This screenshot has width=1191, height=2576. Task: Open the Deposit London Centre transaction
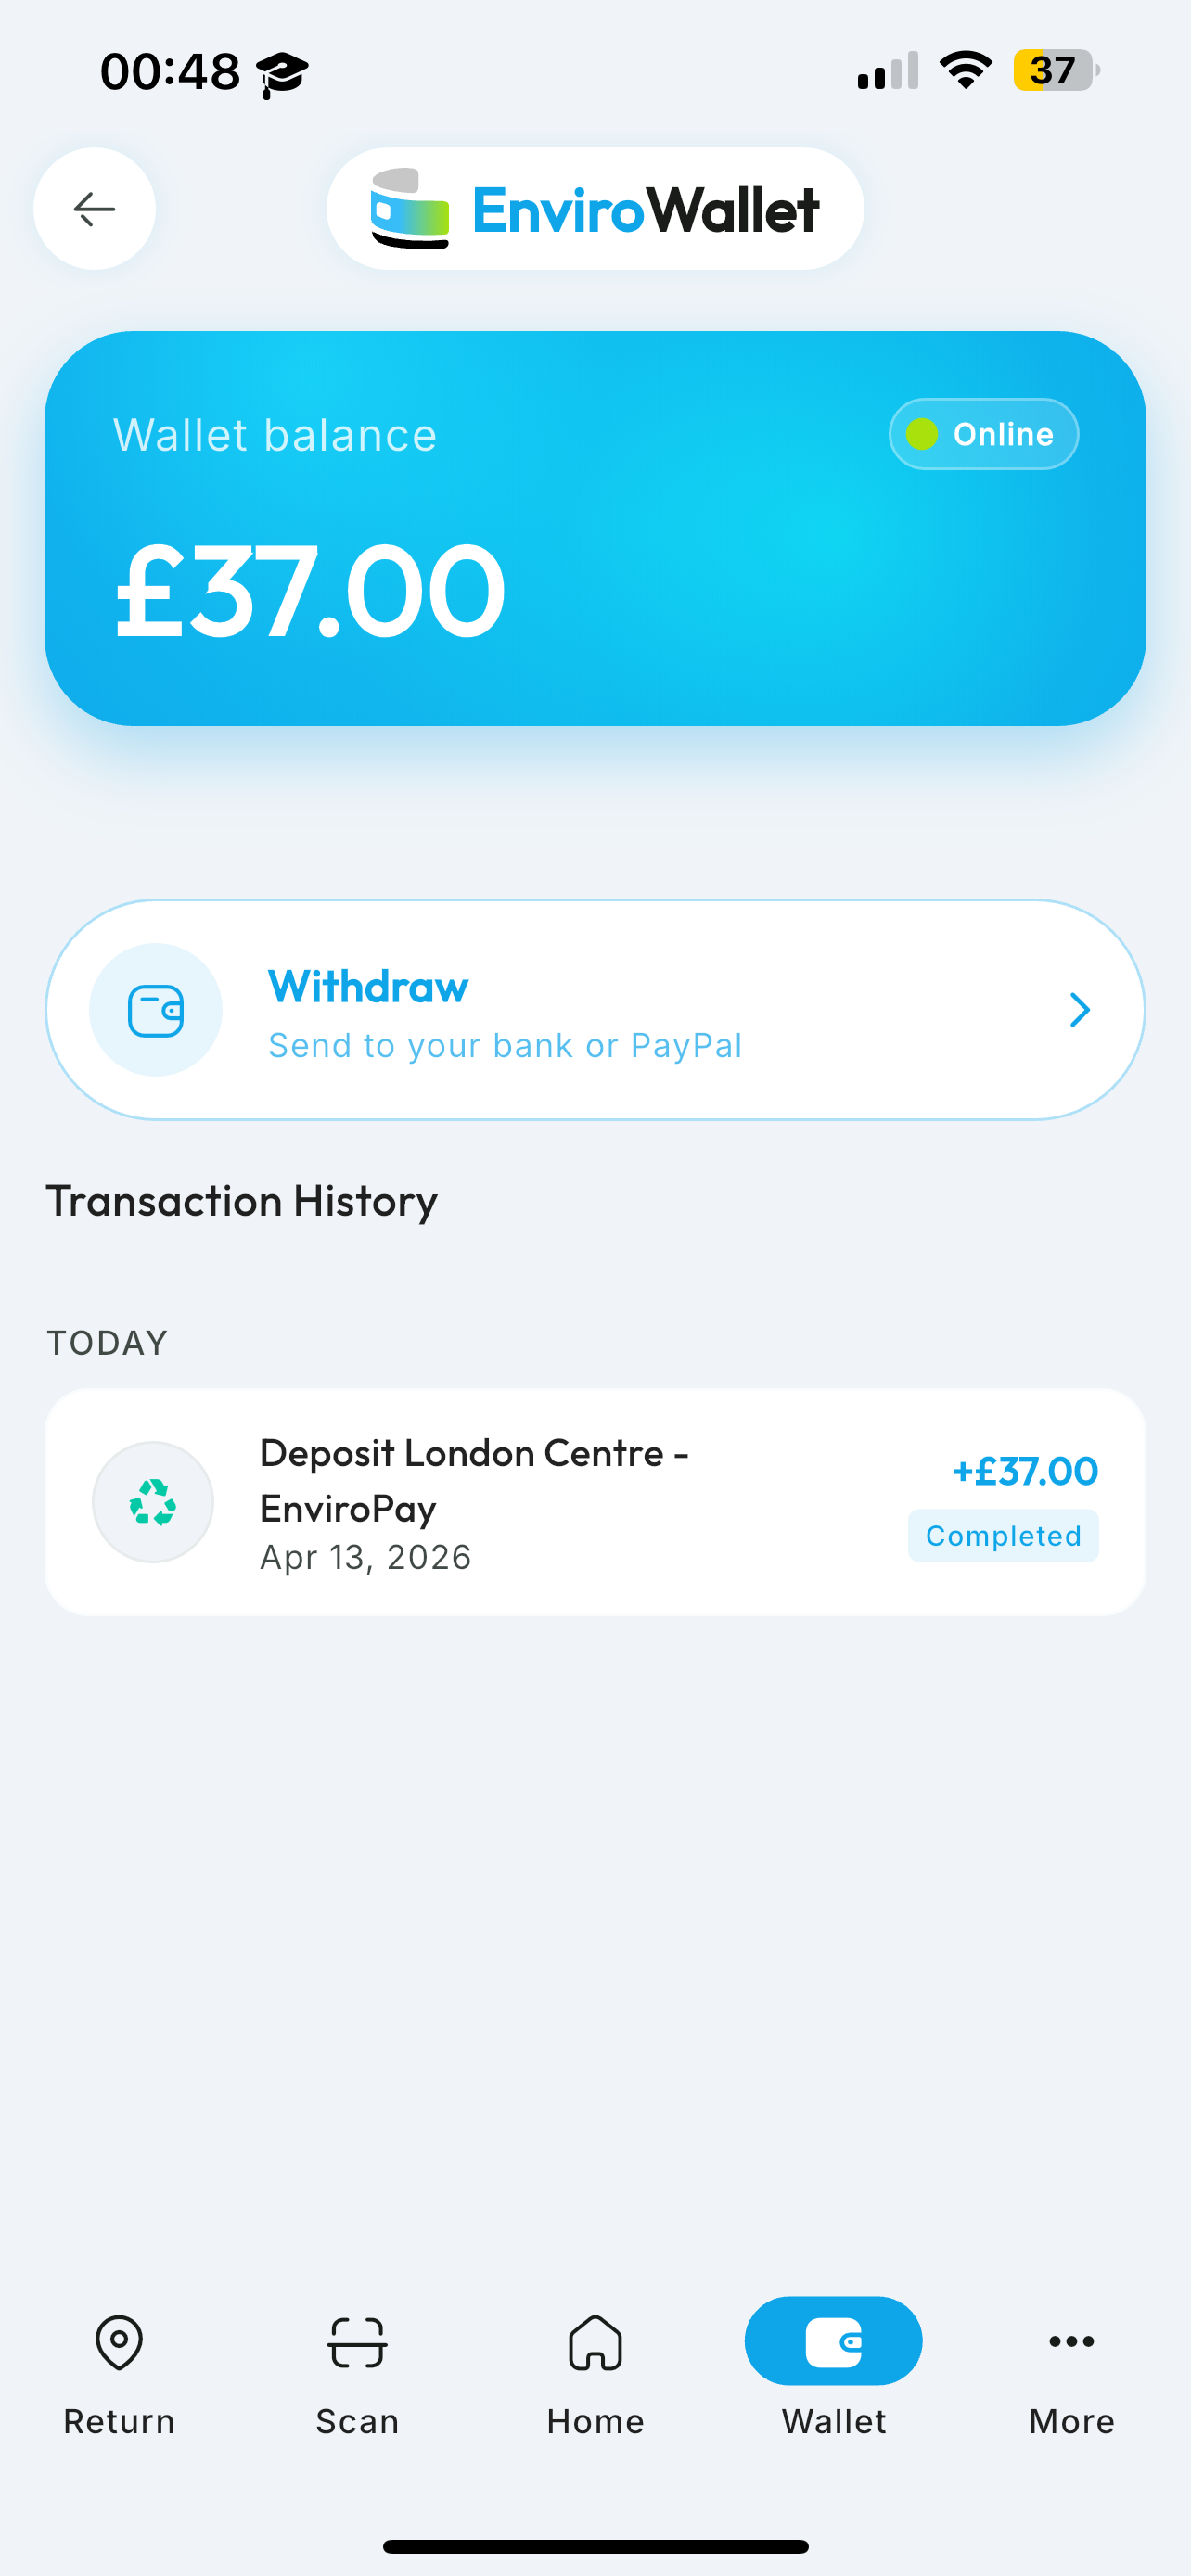click(474, 1480)
